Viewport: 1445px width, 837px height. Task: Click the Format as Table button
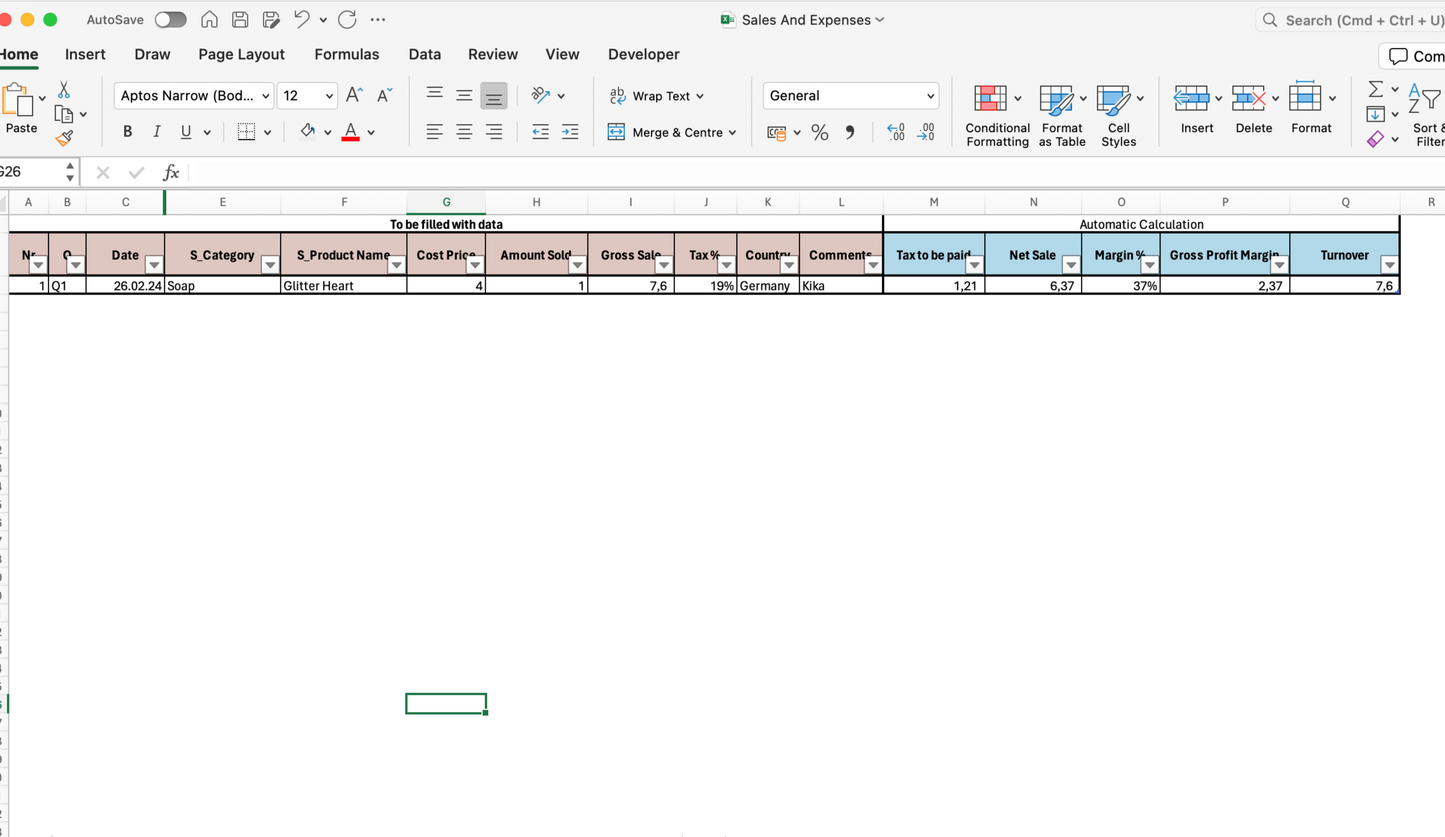[x=1061, y=116]
